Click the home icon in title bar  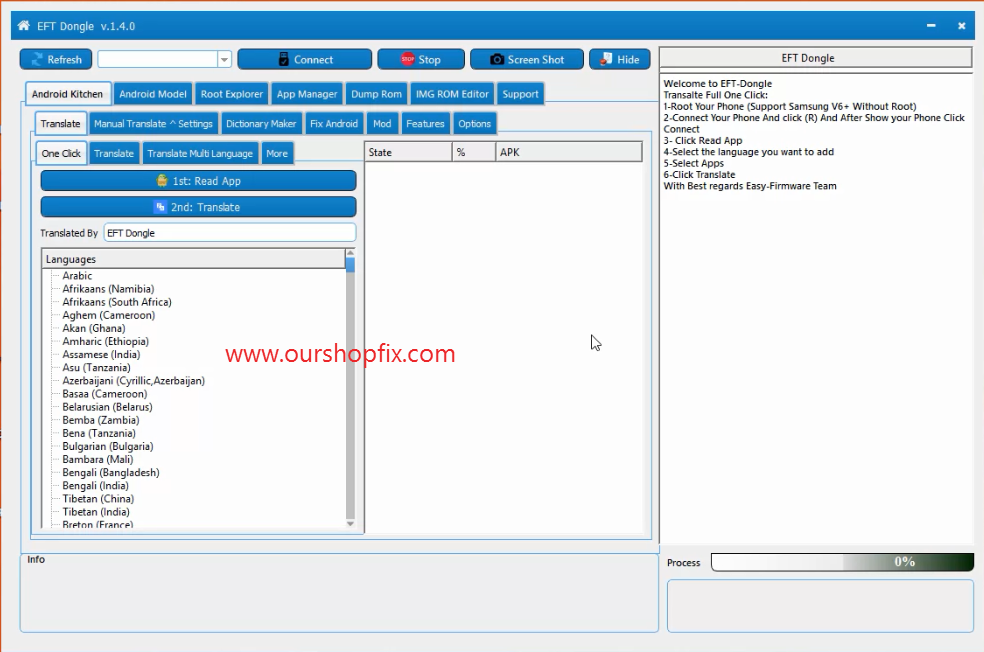point(23,26)
